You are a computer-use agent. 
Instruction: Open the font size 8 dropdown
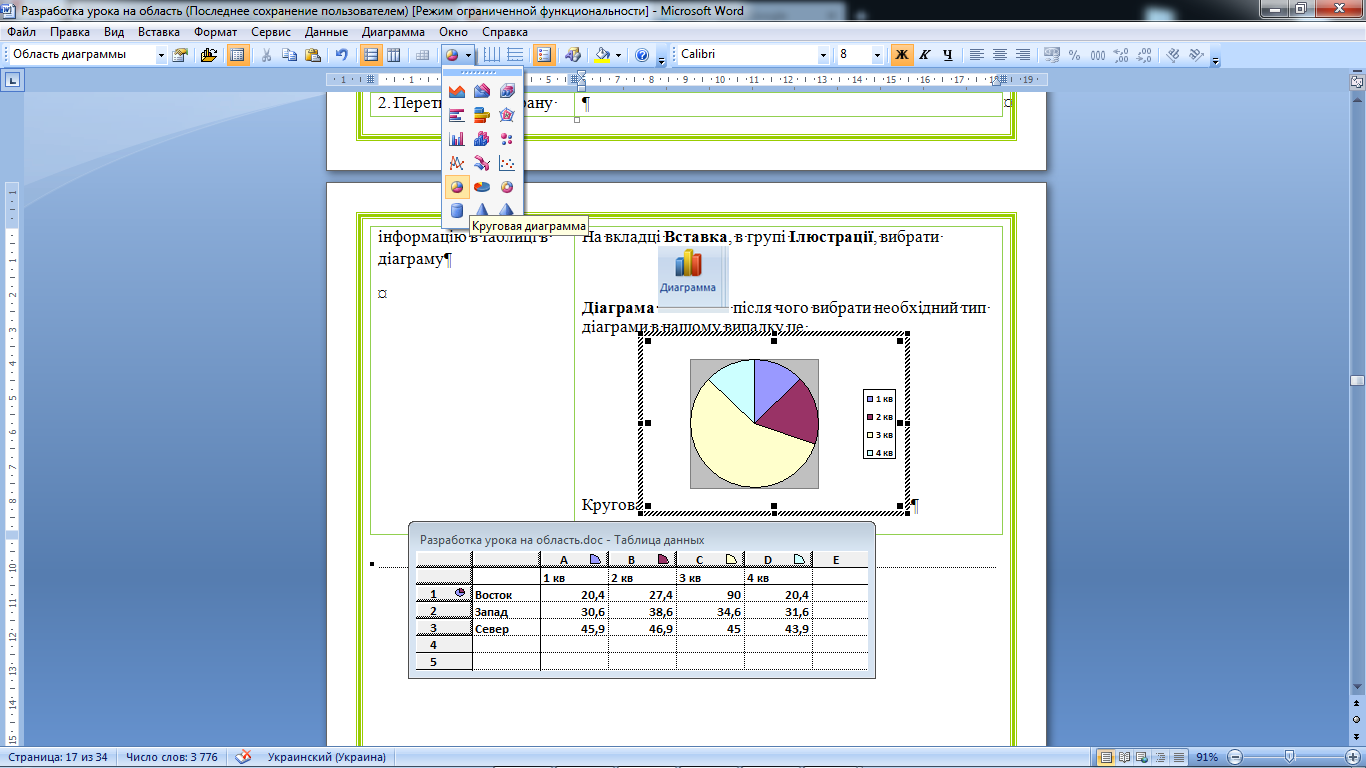pyautogui.click(x=878, y=55)
